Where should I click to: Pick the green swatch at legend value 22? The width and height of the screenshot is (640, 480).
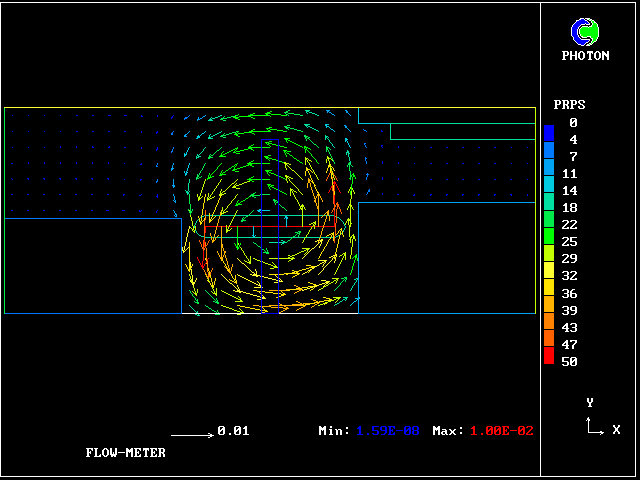[x=549, y=225]
